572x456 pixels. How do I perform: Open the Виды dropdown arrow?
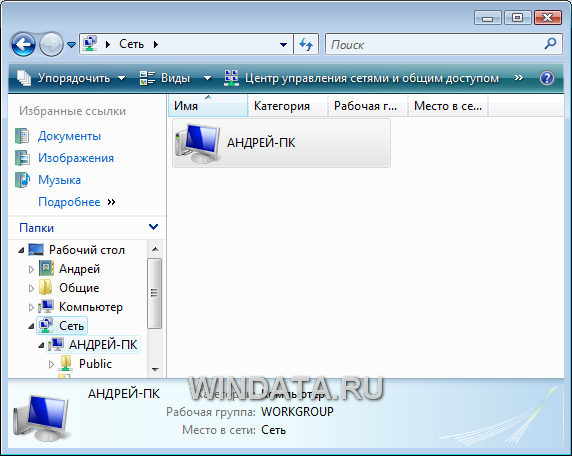207,78
